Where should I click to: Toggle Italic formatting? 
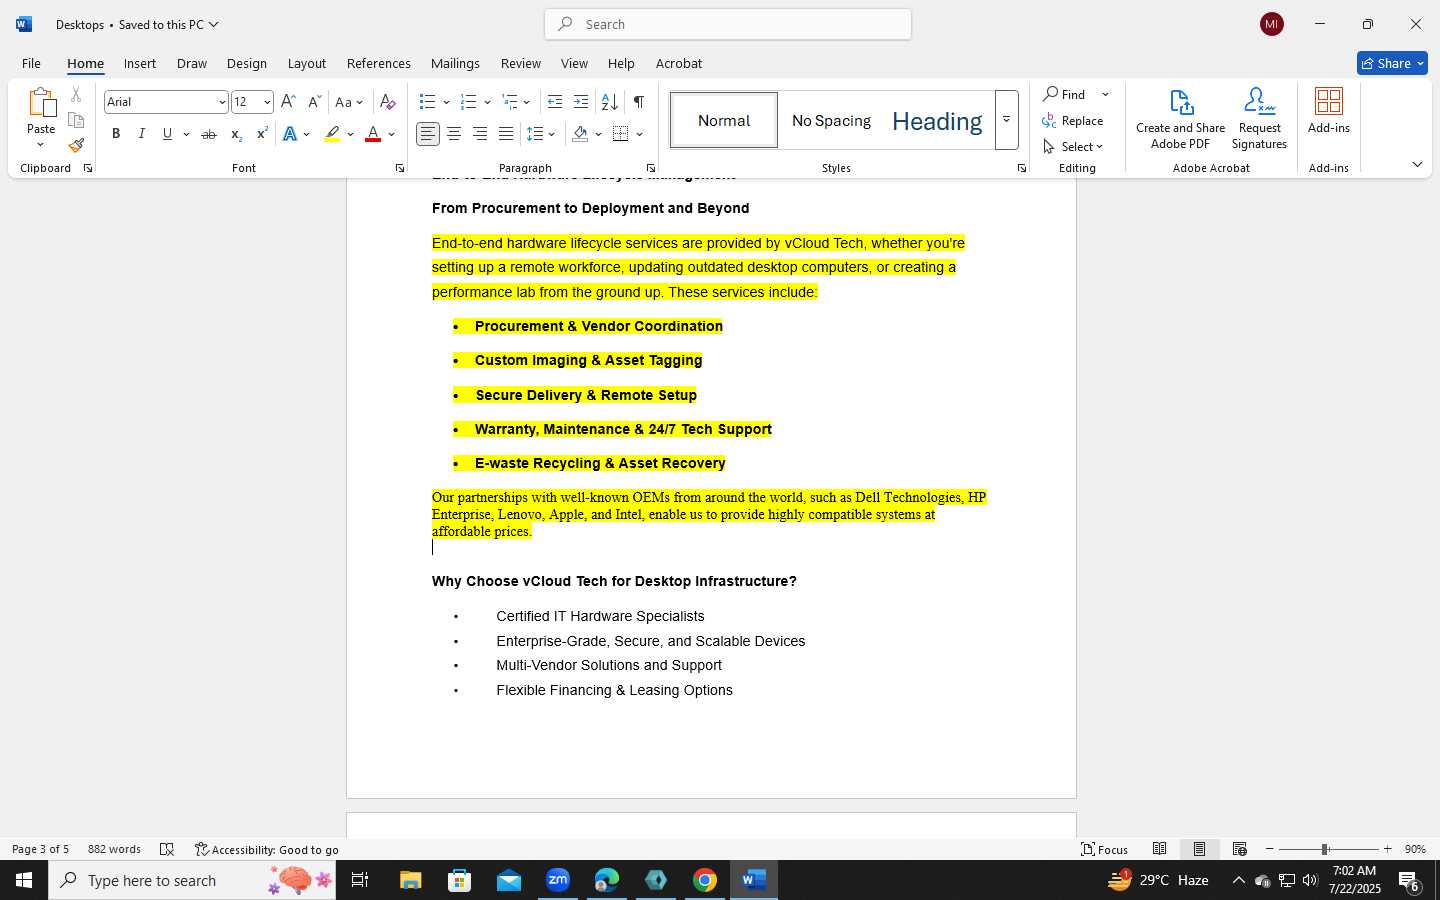(141, 134)
